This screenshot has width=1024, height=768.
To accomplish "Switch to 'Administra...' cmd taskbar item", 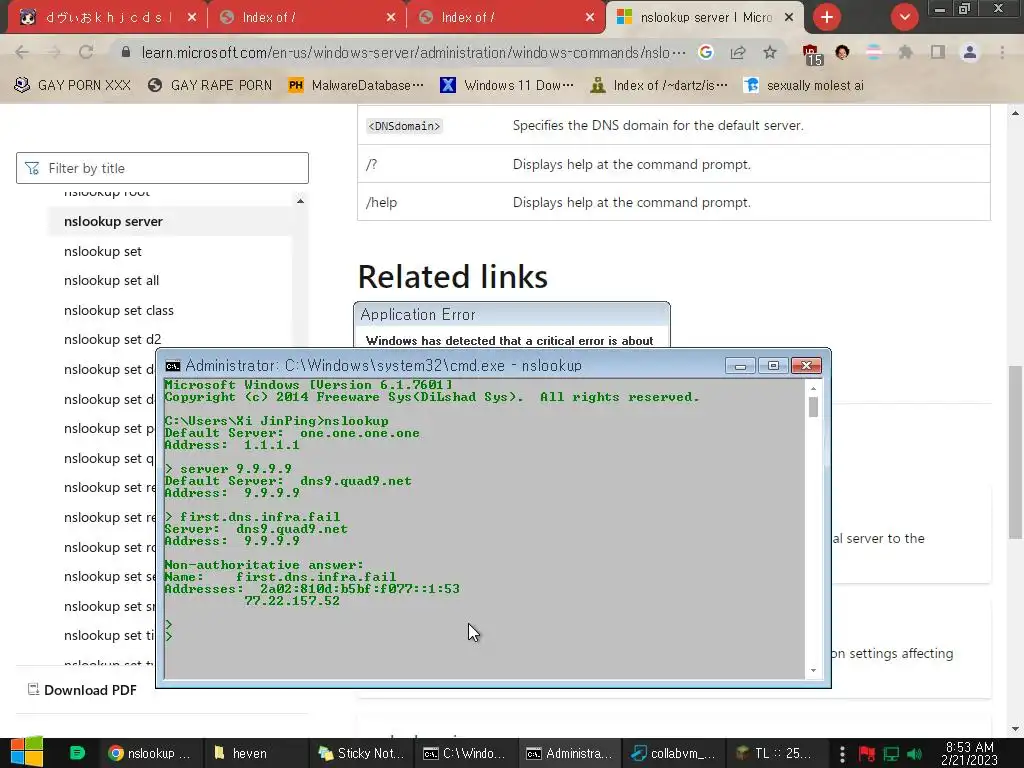I will (569, 753).
